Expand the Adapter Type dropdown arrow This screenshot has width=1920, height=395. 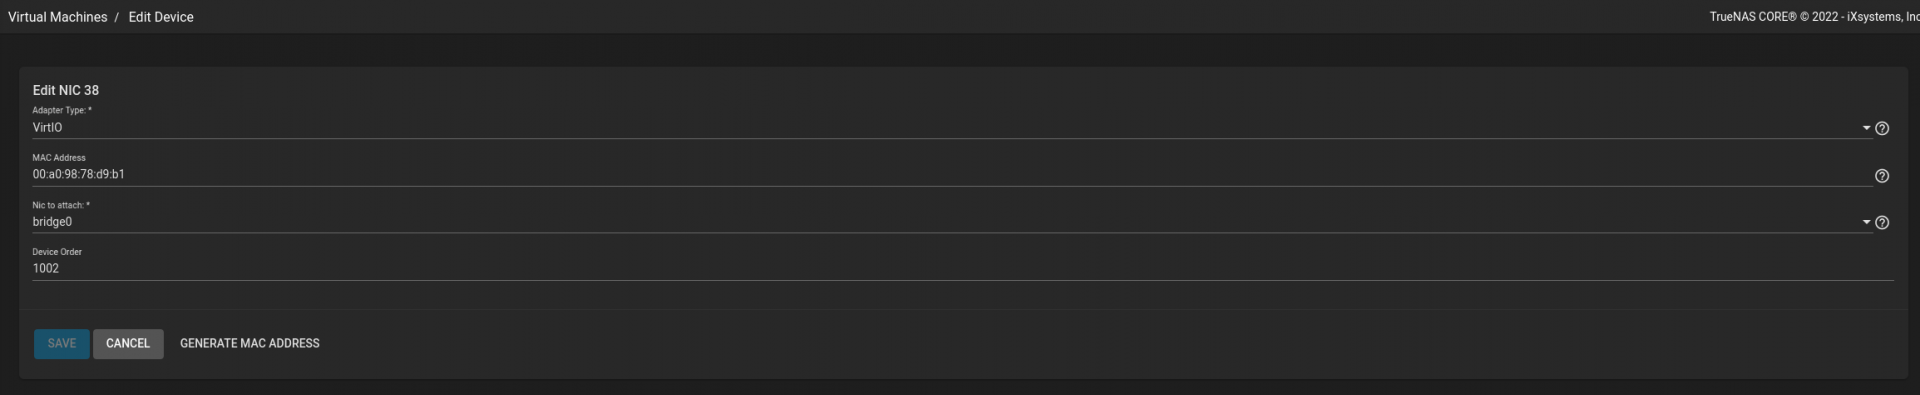pos(1866,128)
